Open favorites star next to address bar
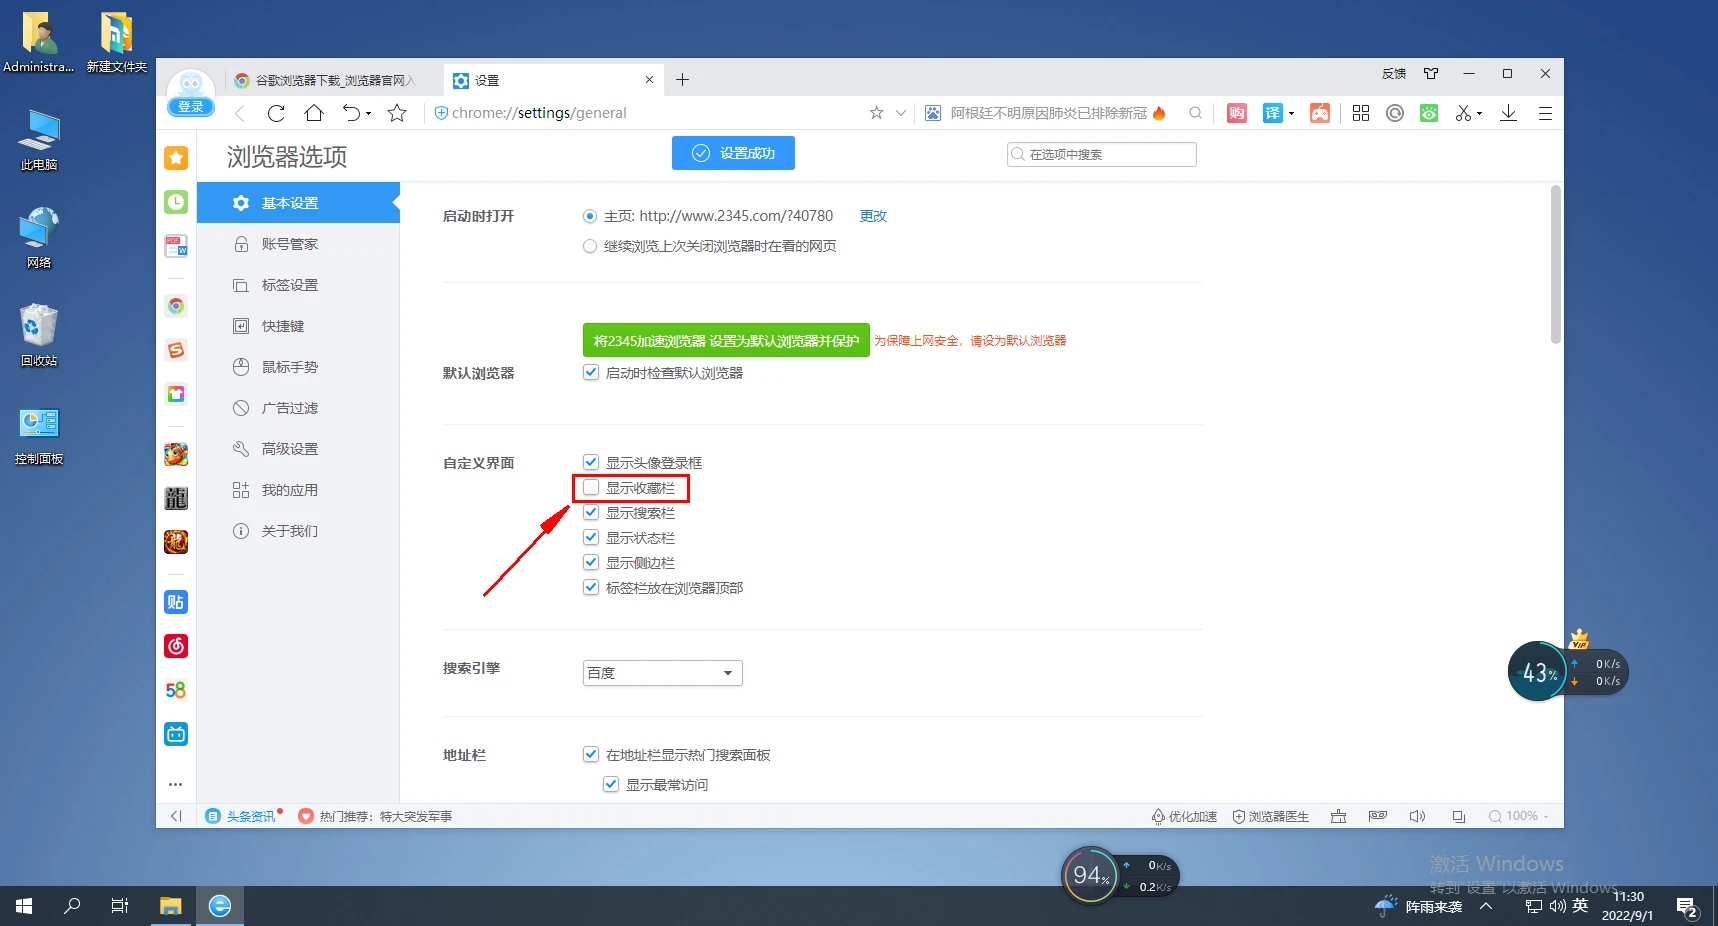 tap(397, 113)
